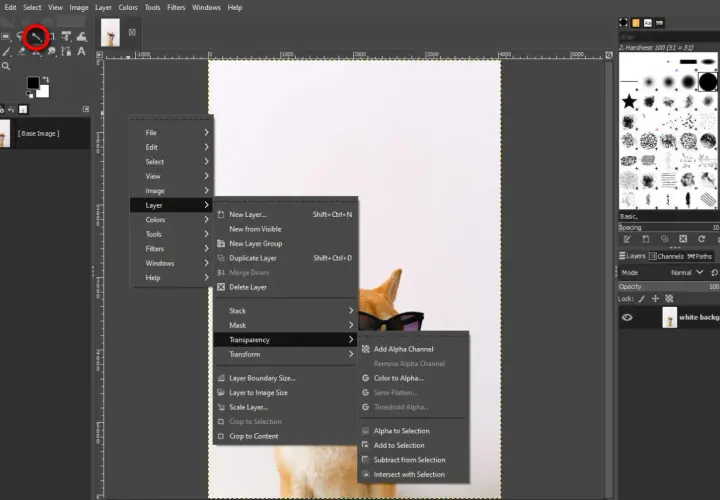
Task: Select the Rectangle Select tool
Action: pyautogui.click(x=6, y=37)
